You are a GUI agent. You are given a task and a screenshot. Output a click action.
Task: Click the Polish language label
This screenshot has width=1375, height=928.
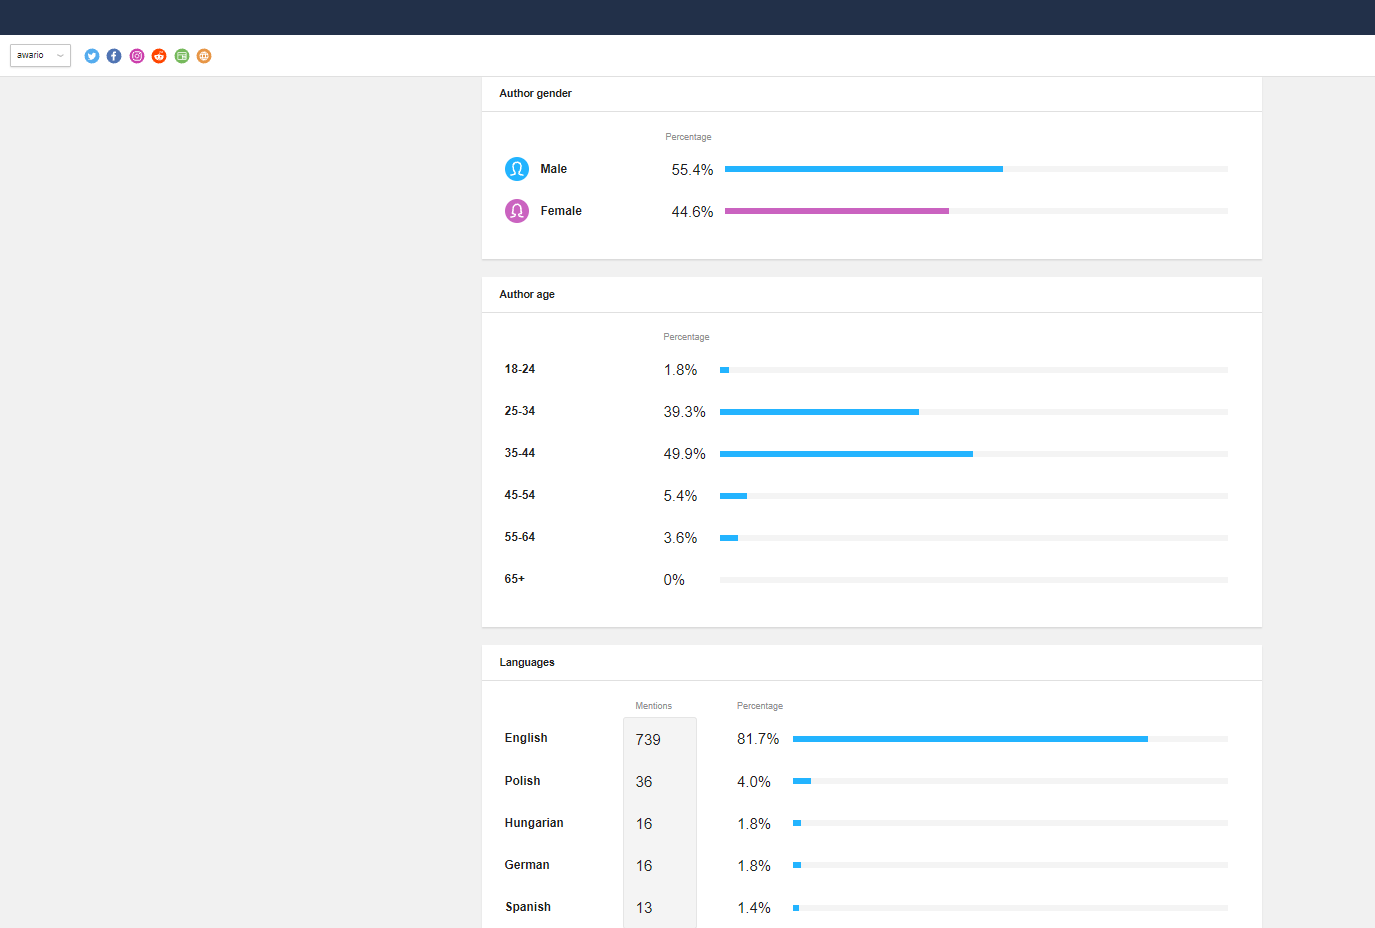522,781
